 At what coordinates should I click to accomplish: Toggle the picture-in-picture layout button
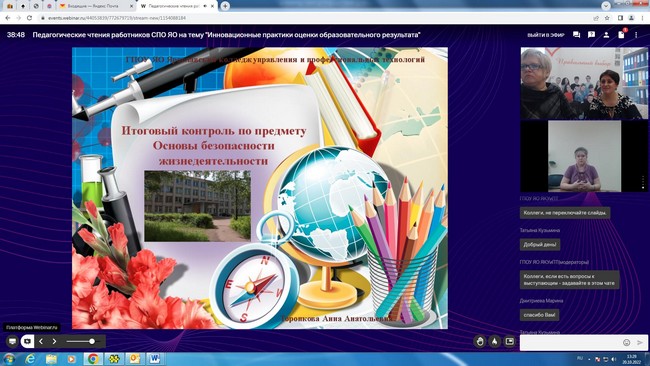pos(509,342)
